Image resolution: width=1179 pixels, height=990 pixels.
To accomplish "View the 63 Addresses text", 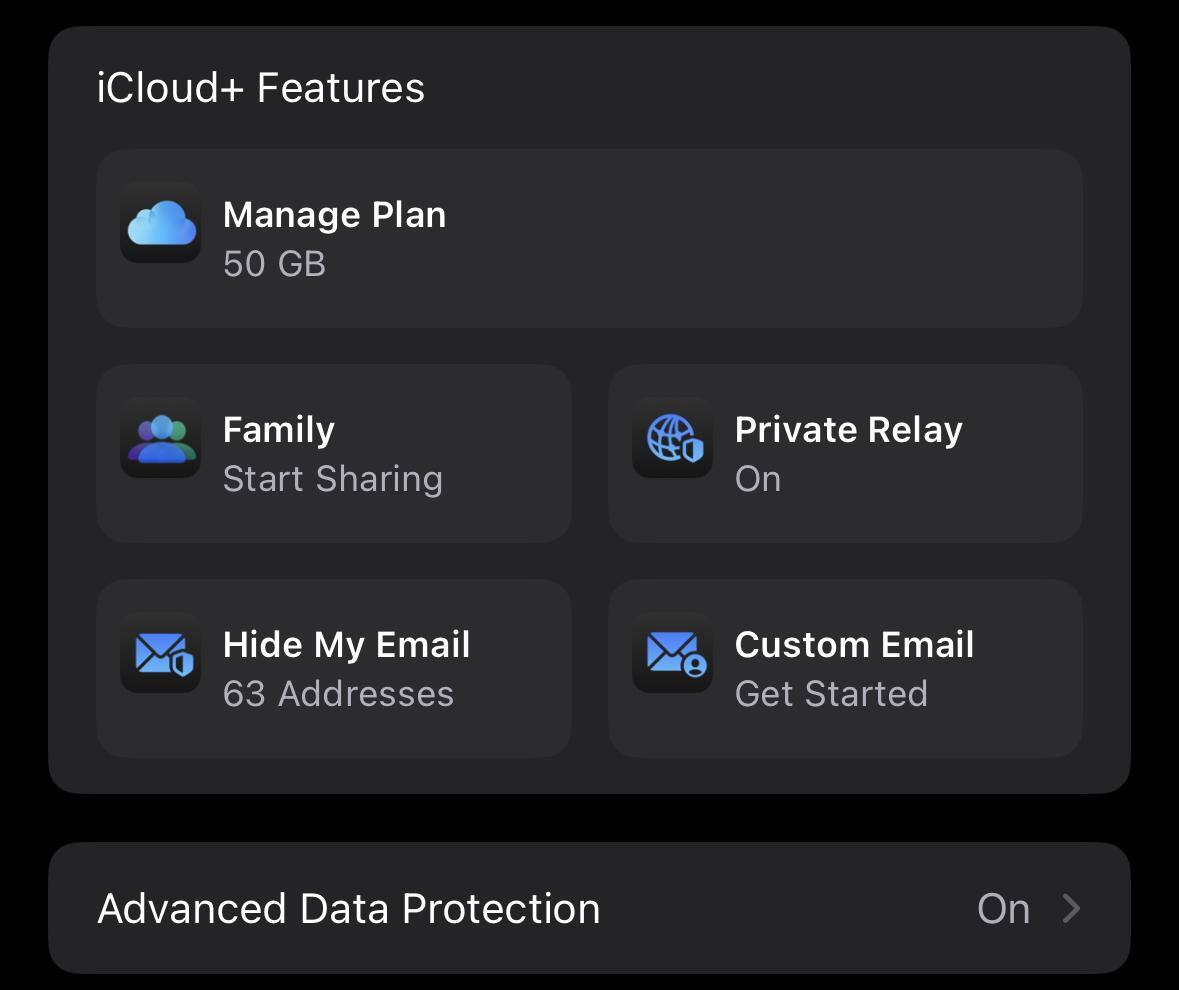I will [338, 694].
